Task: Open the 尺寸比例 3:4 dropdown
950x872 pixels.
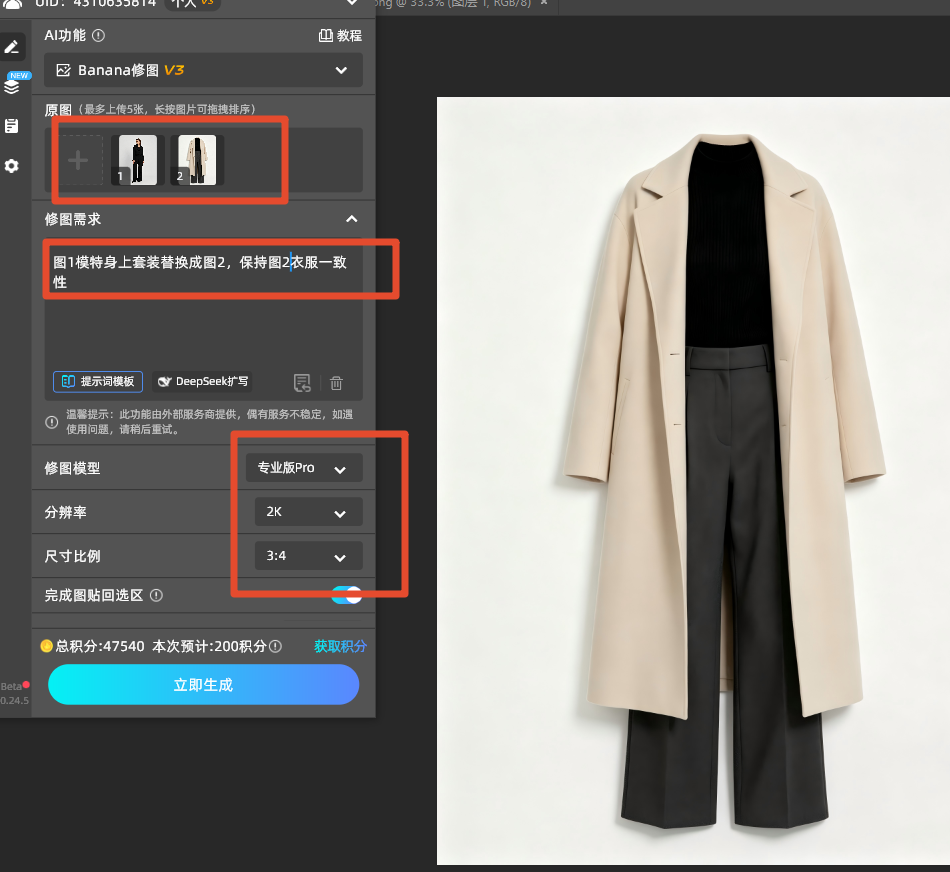Action: pos(309,556)
